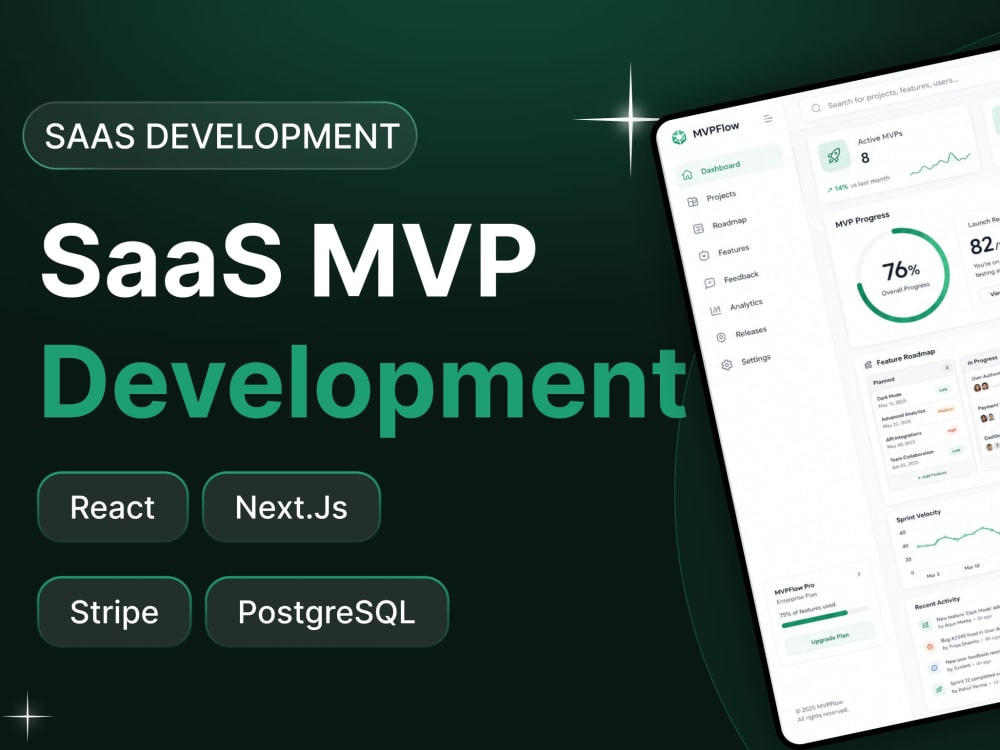The height and width of the screenshot is (750, 1000).
Task: Click the In Progress column header
Action: (x=982, y=361)
